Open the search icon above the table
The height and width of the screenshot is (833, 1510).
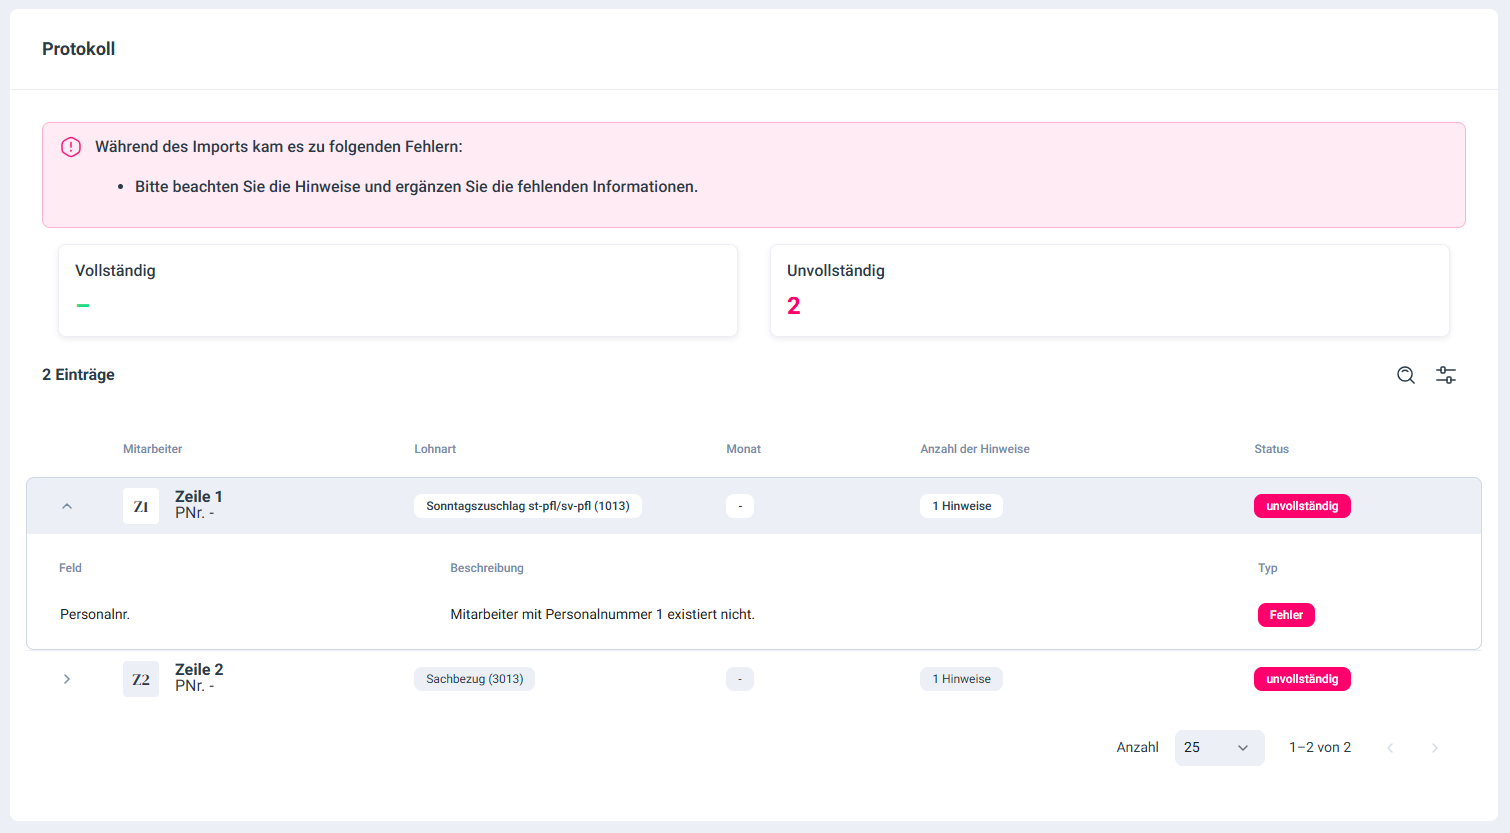(x=1405, y=375)
